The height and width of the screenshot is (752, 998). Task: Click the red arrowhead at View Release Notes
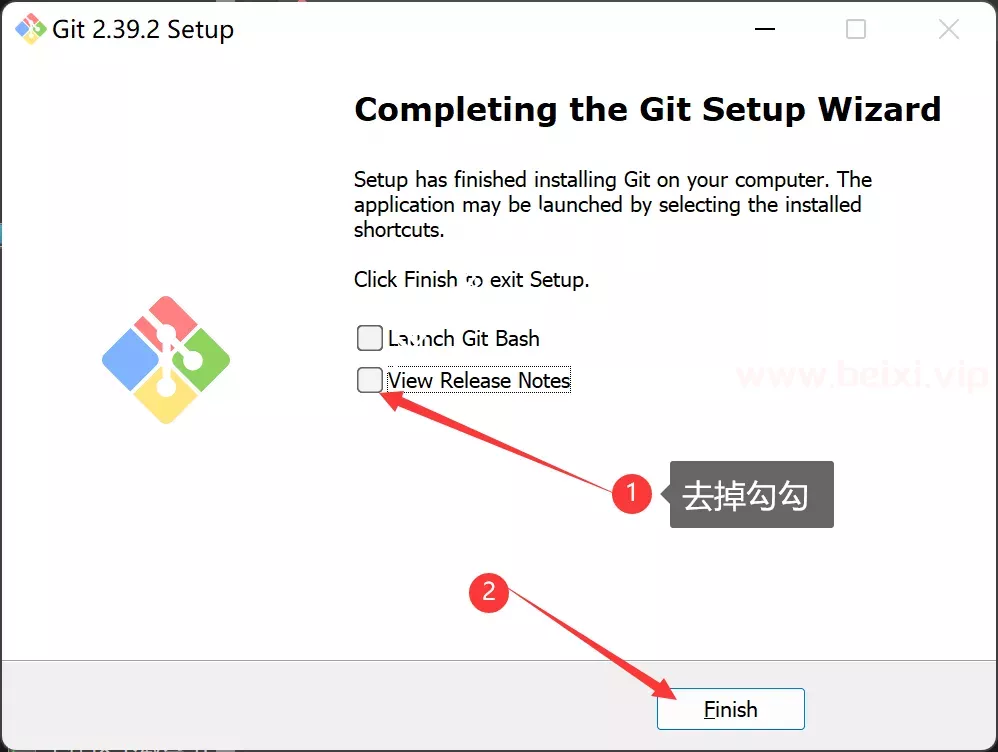click(393, 401)
